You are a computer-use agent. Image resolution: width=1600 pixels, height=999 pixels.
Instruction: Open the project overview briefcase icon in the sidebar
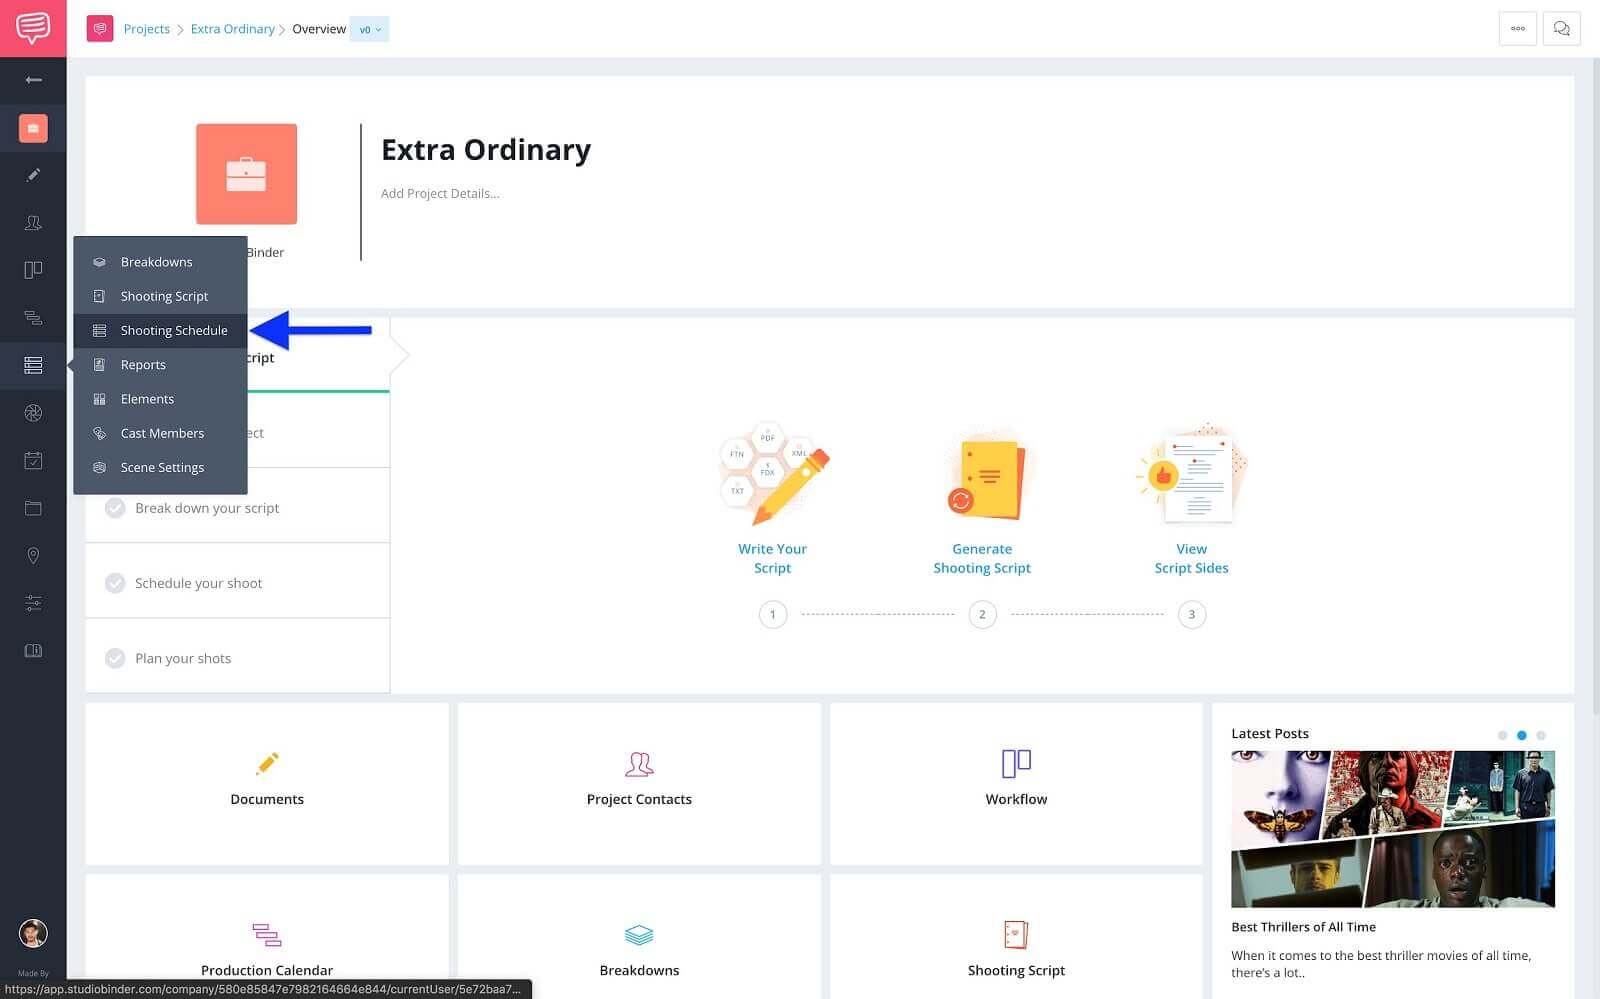coord(33,128)
